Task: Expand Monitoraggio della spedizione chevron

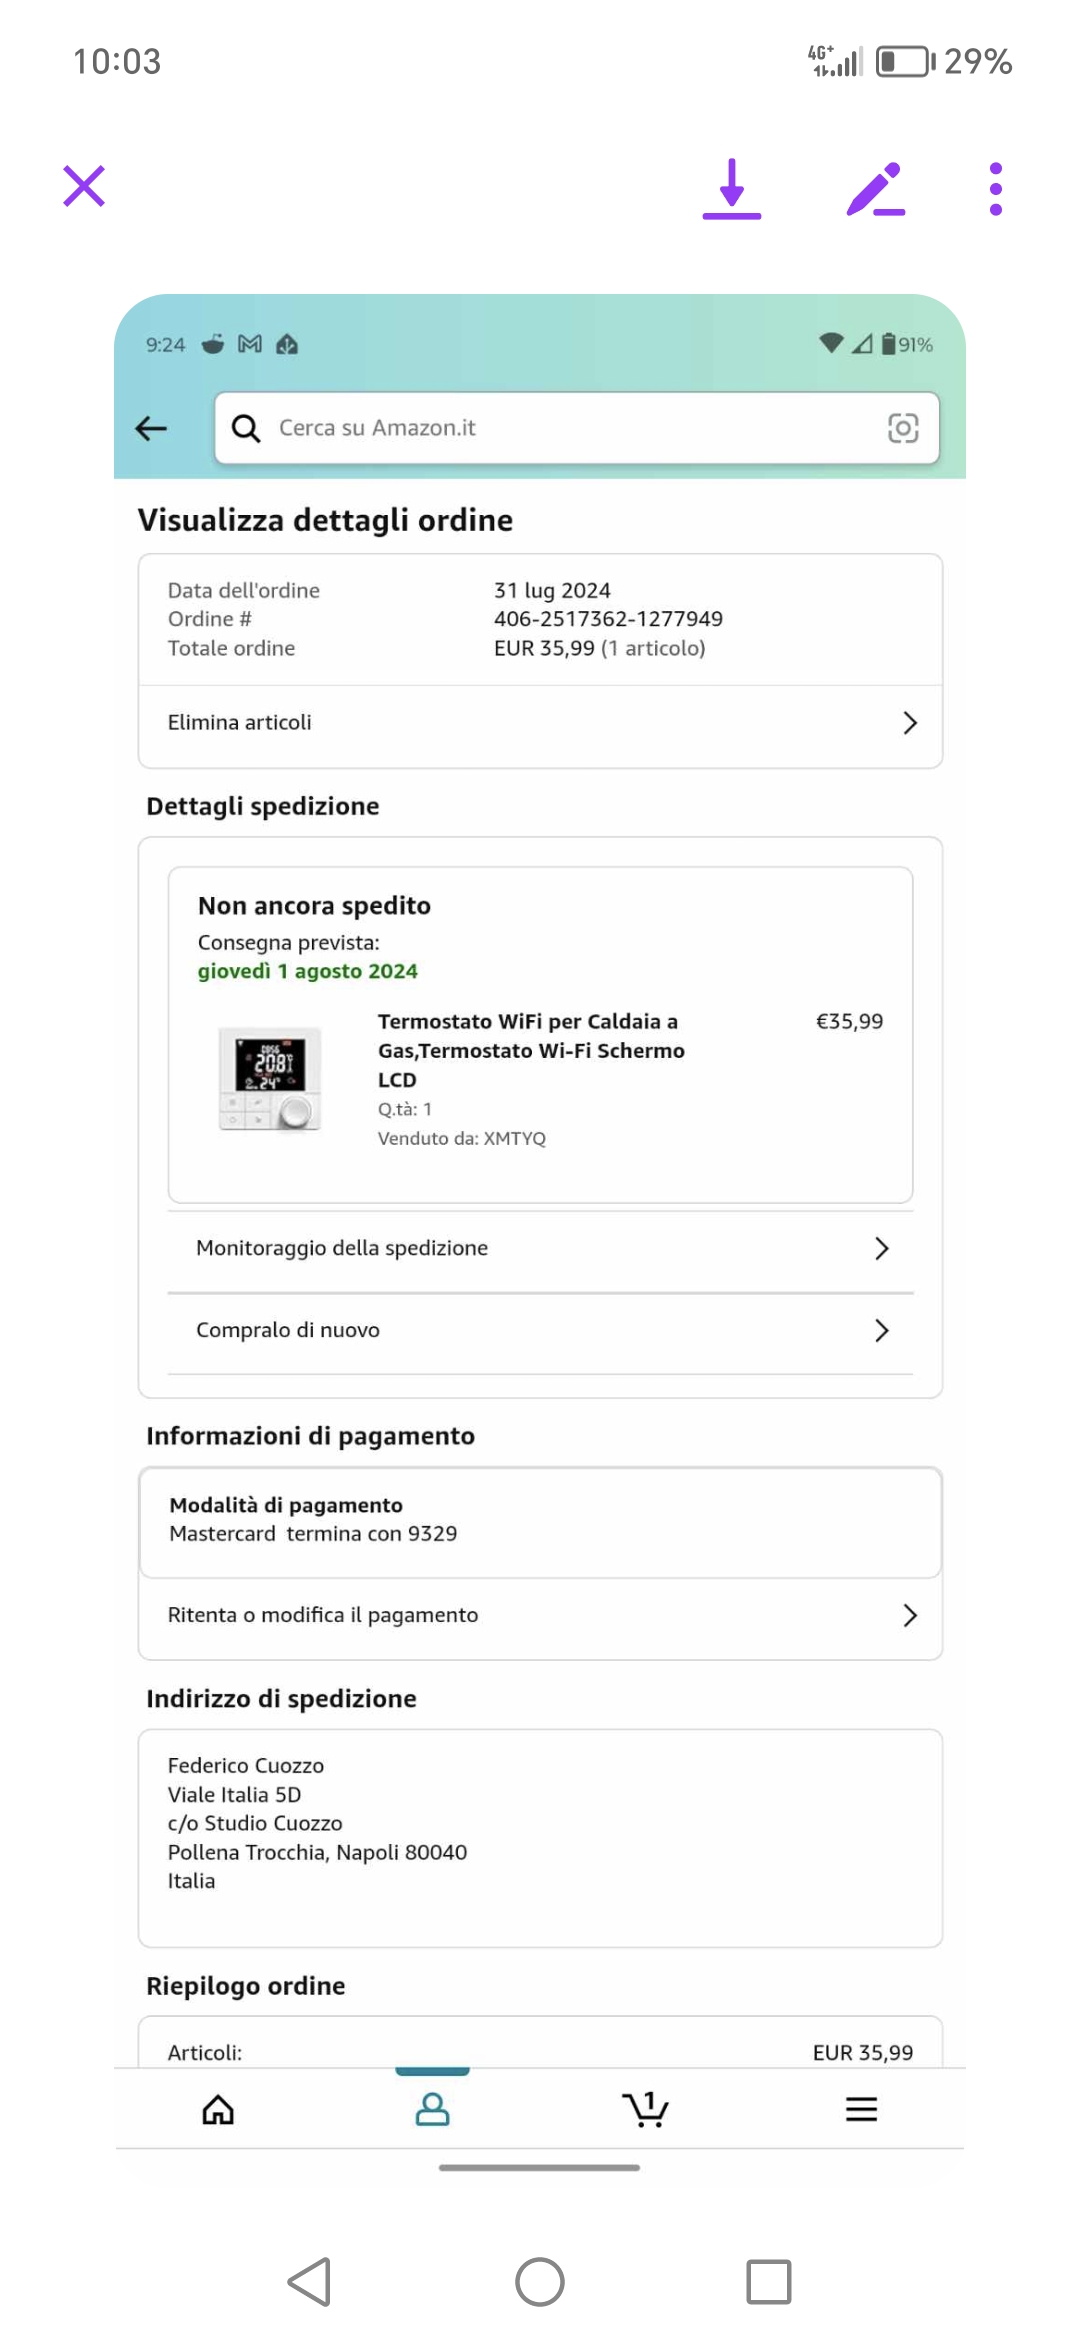Action: pyautogui.click(x=881, y=1248)
